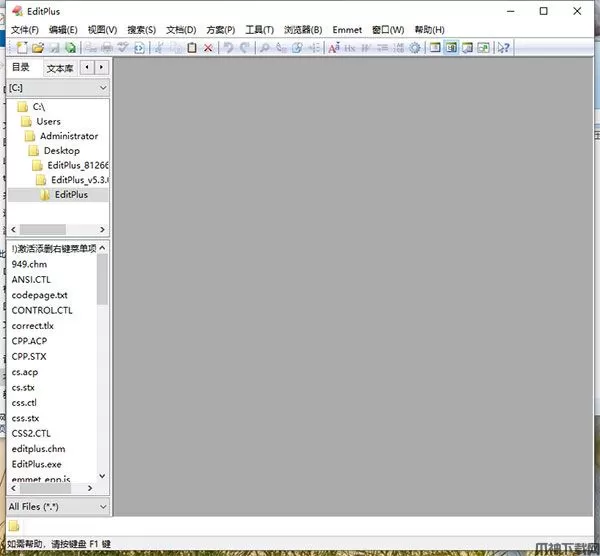The width and height of the screenshot is (600, 556).
Task: Toggle the highlighted Directory Window icon
Action: 452,48
